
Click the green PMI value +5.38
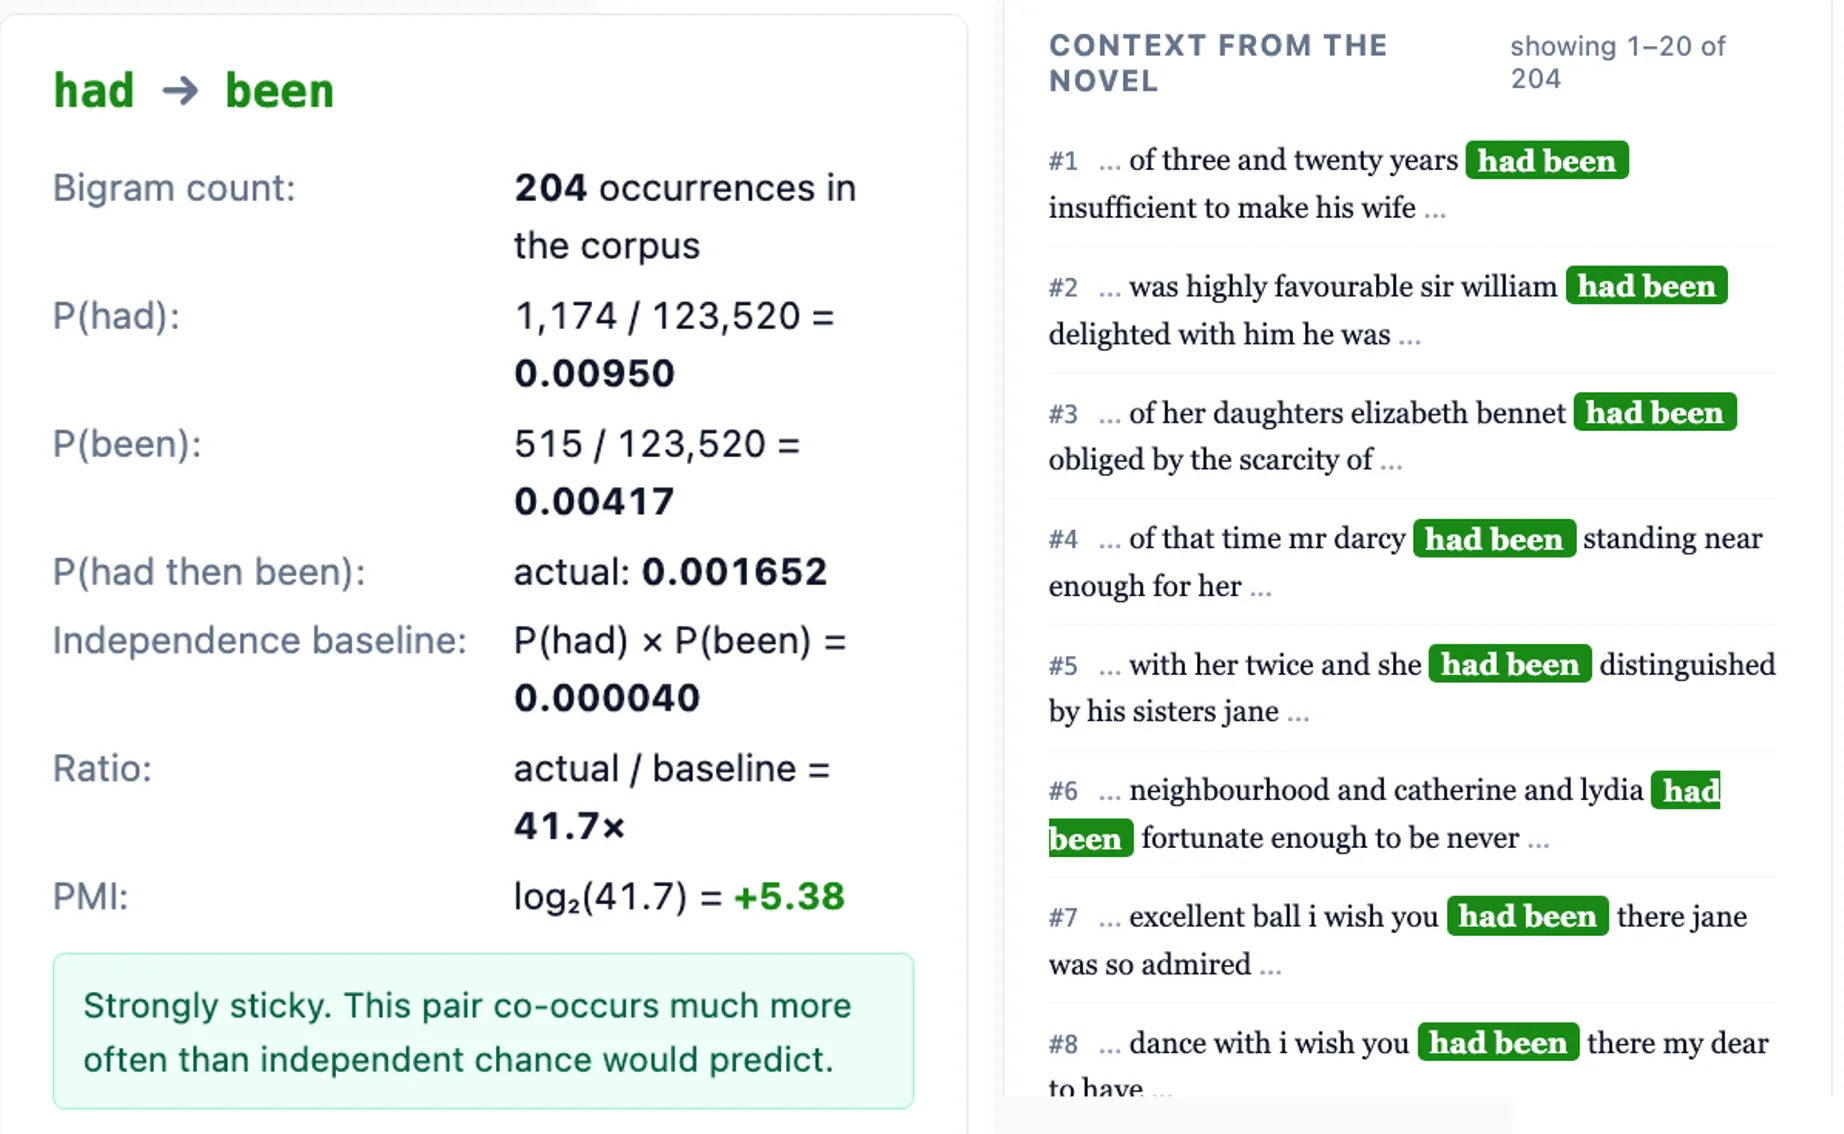tap(789, 897)
